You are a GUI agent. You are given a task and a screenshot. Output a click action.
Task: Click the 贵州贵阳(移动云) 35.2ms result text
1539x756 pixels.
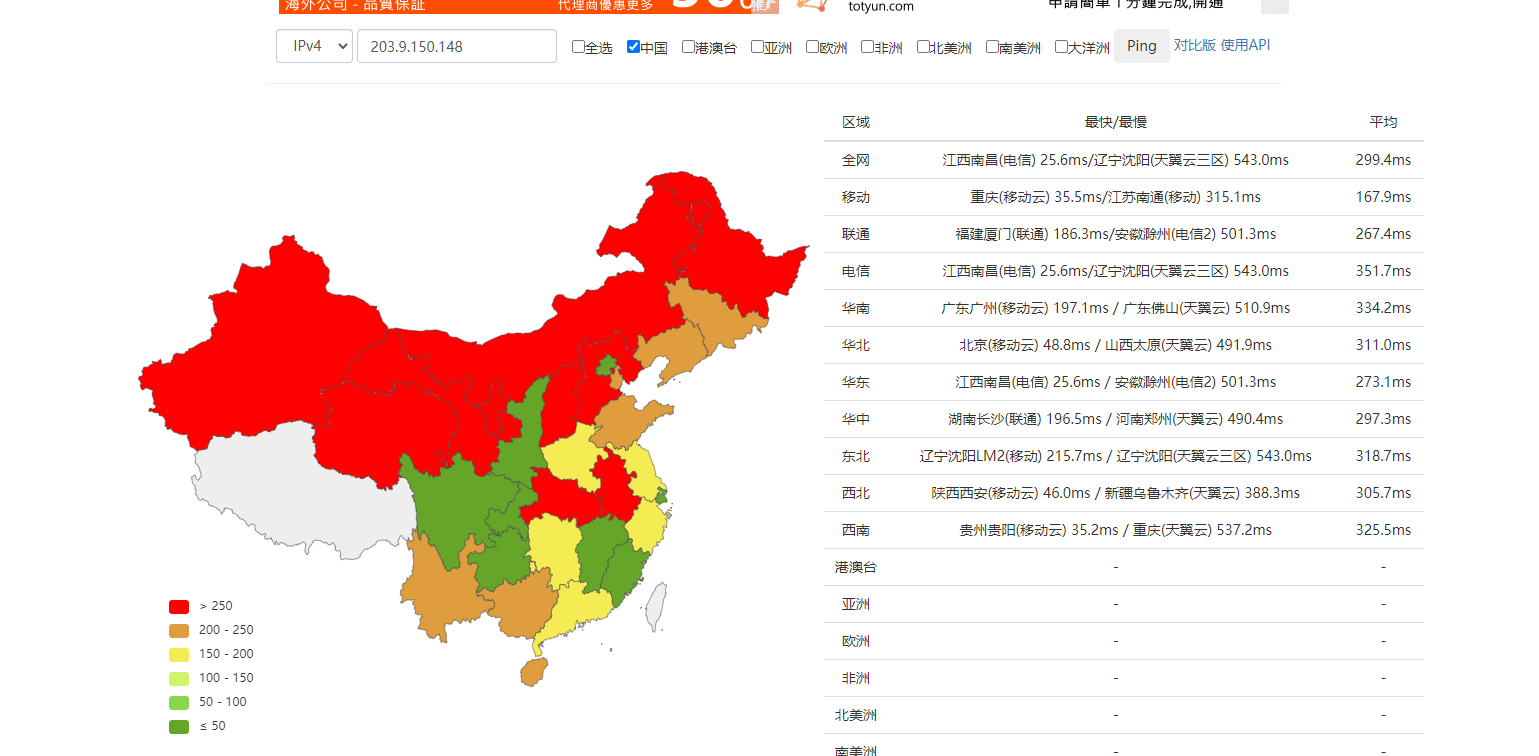1039,530
